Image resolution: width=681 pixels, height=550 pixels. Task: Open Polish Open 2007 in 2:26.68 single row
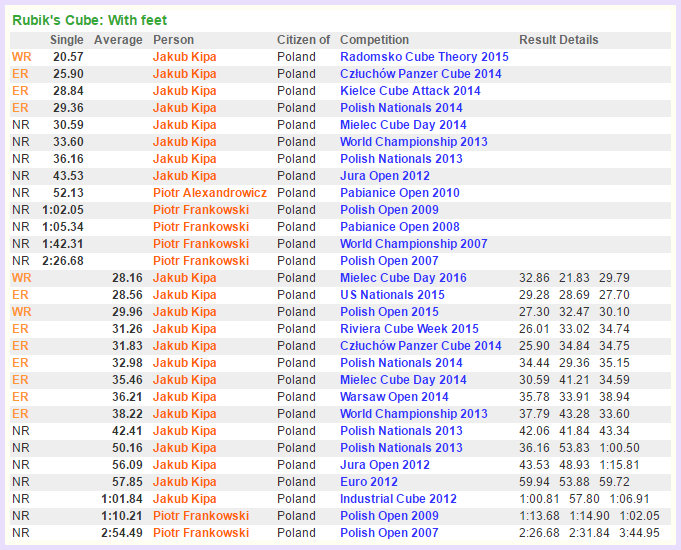click(389, 261)
